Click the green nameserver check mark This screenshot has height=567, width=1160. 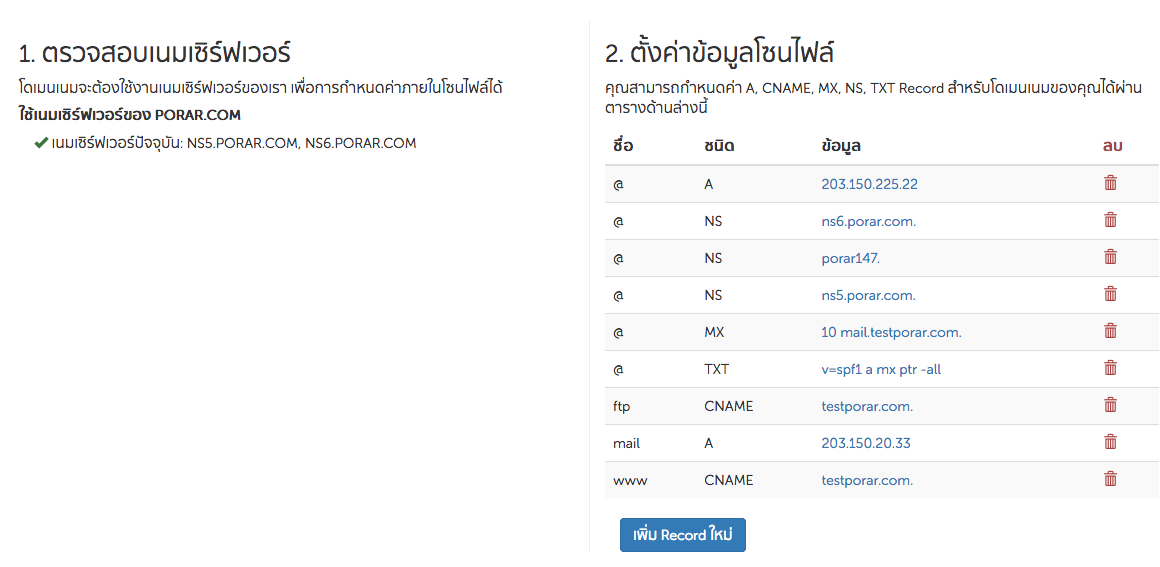tap(41, 143)
